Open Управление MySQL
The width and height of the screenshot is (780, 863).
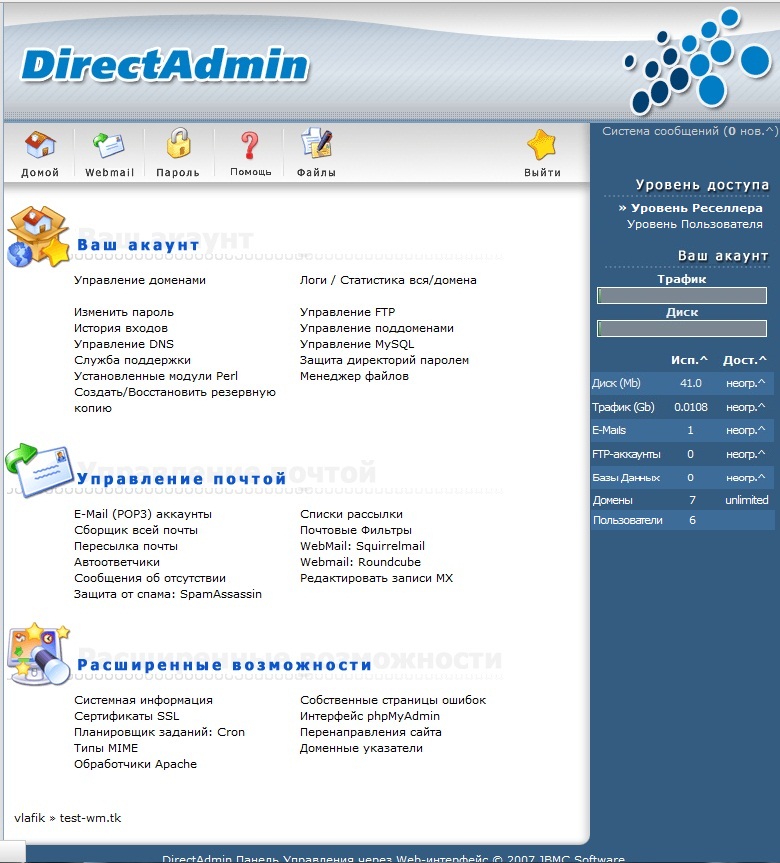(357, 344)
